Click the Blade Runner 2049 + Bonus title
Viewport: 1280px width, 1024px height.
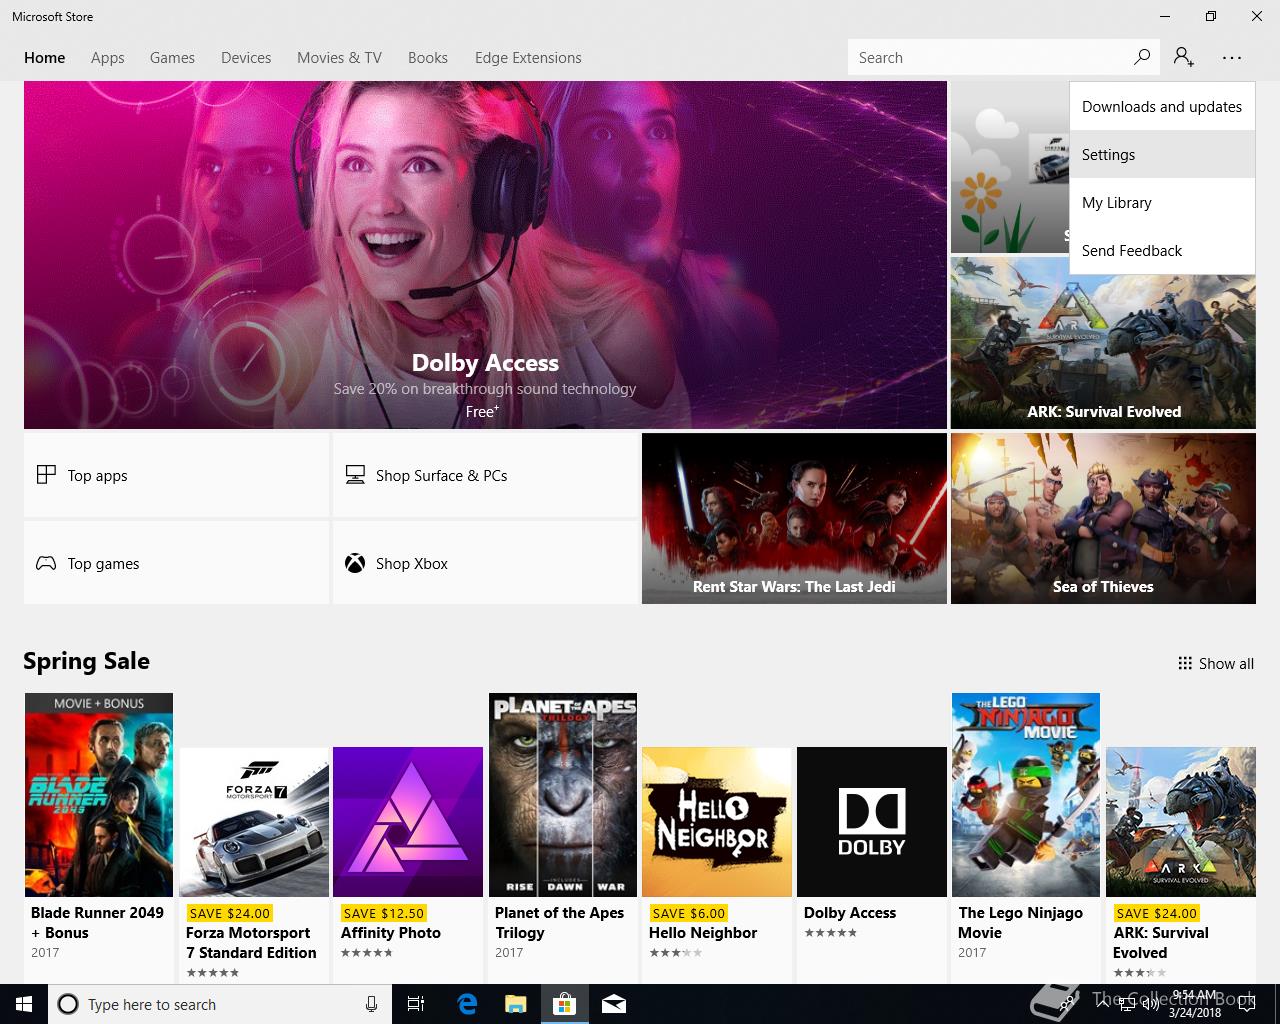click(97, 923)
